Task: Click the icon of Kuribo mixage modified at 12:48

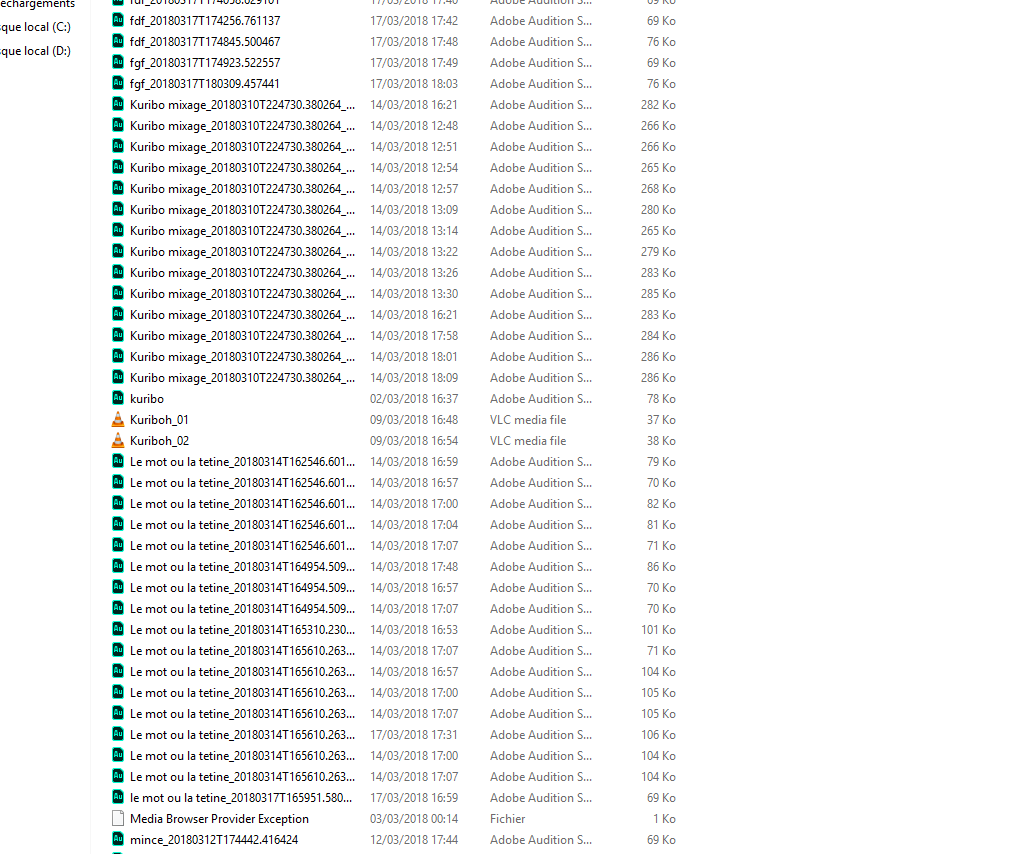Action: coord(118,125)
